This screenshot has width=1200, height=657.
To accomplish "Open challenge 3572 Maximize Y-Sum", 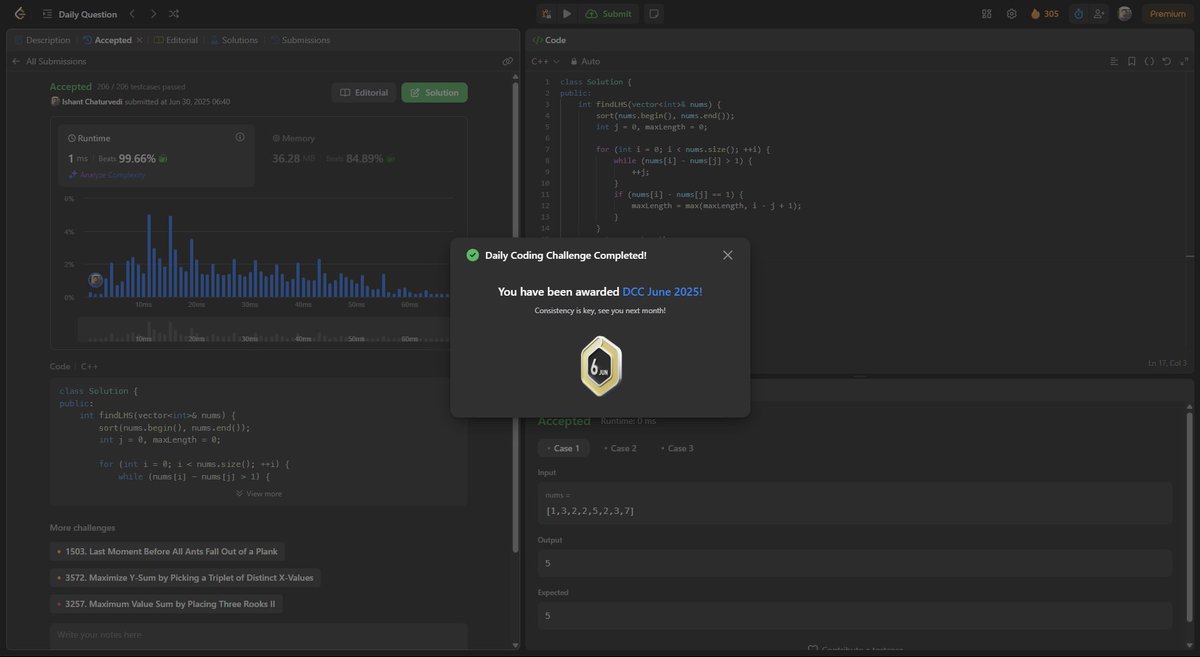I will pyautogui.click(x=185, y=578).
